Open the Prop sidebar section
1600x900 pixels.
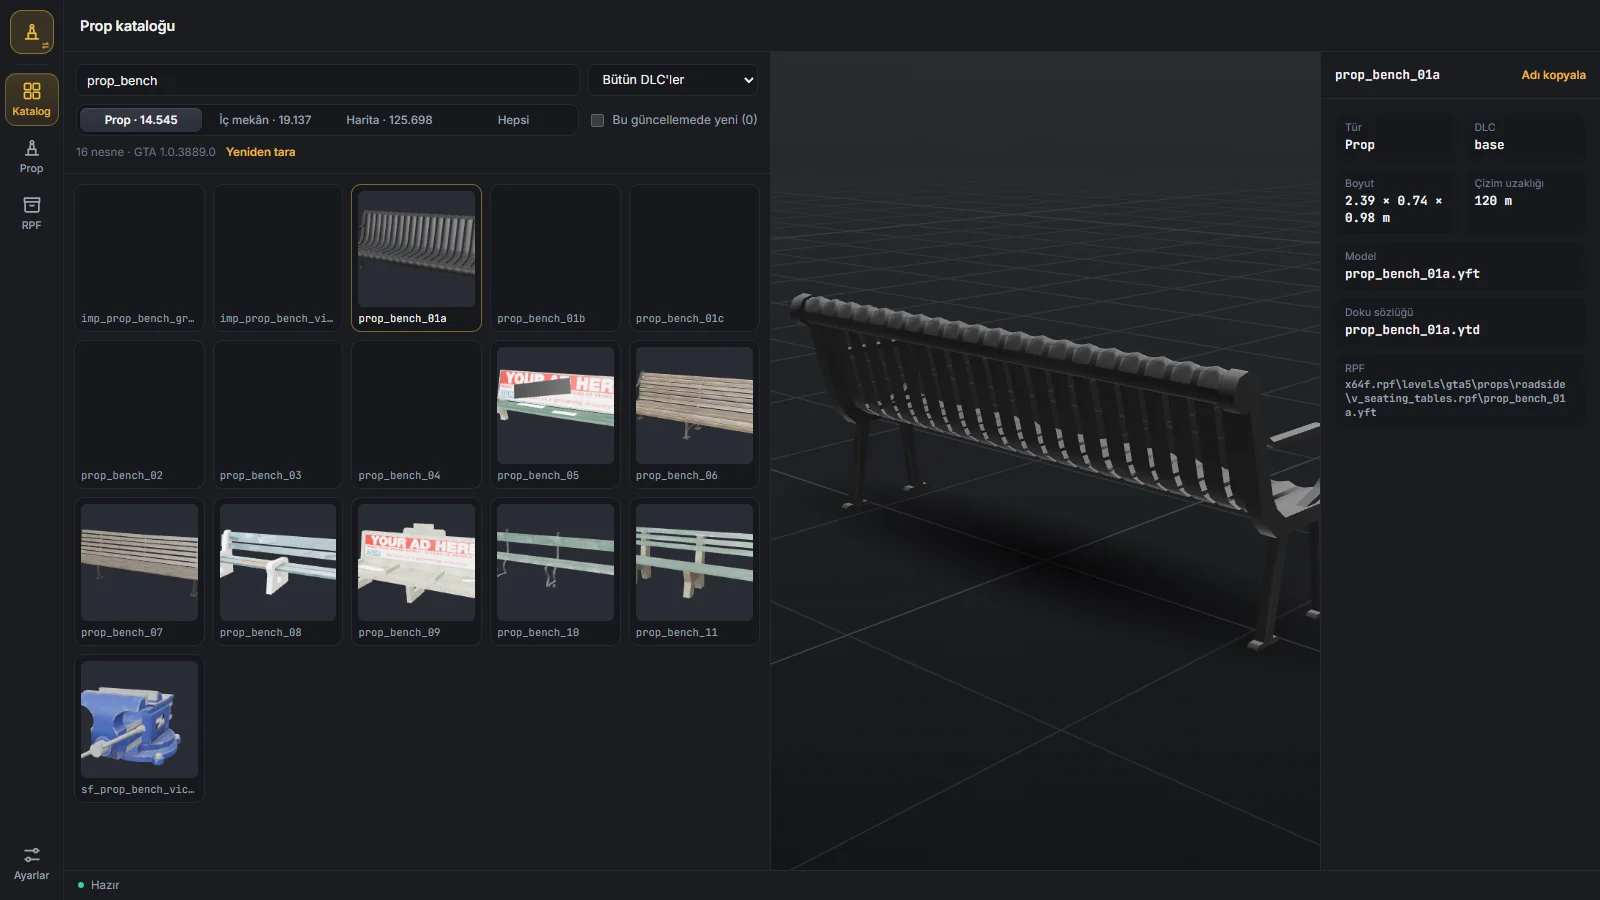[32, 156]
